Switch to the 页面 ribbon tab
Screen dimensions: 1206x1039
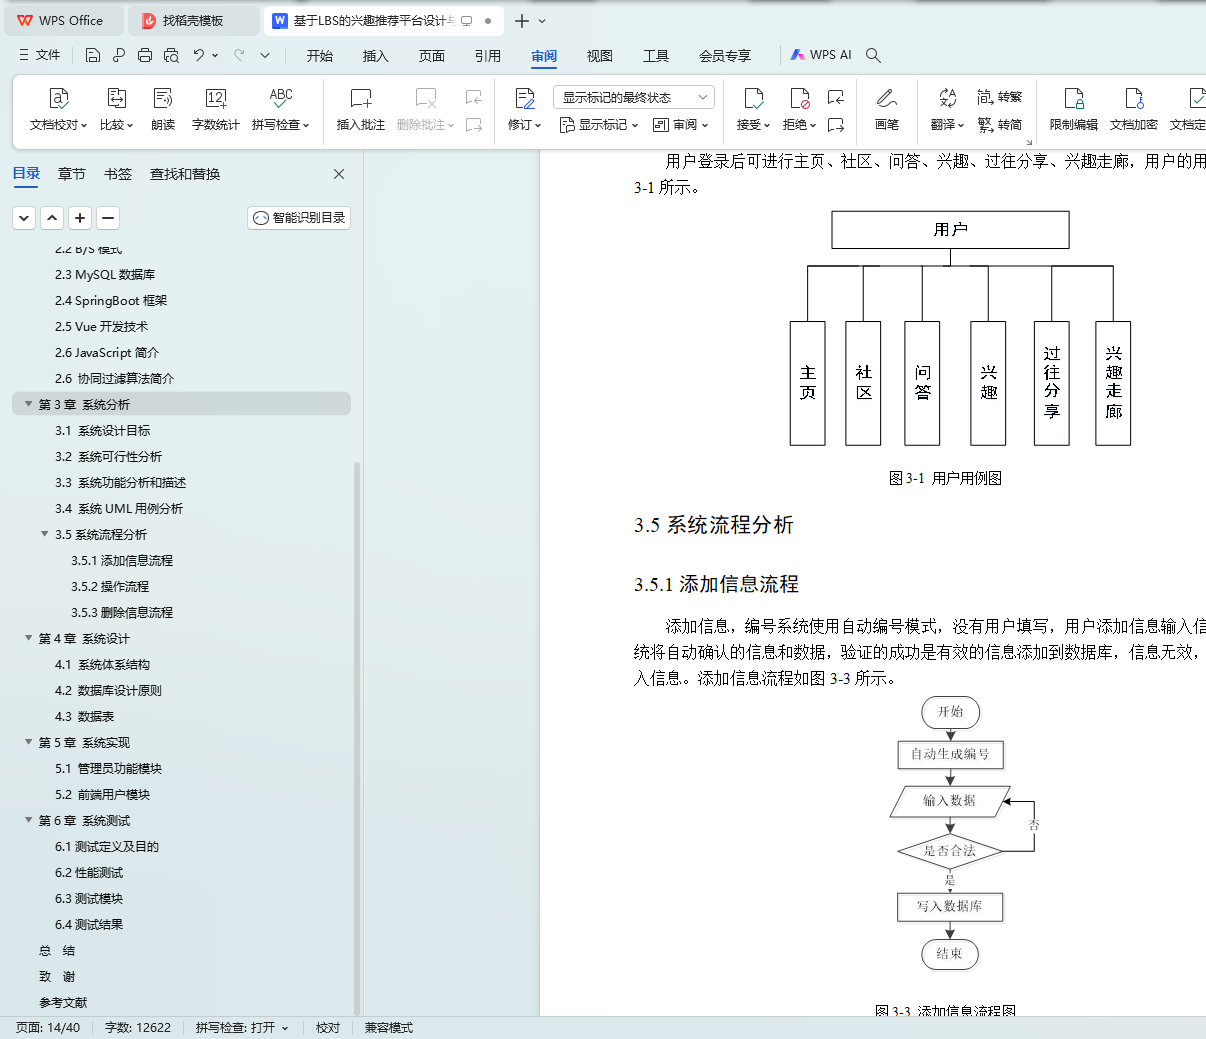pos(432,56)
